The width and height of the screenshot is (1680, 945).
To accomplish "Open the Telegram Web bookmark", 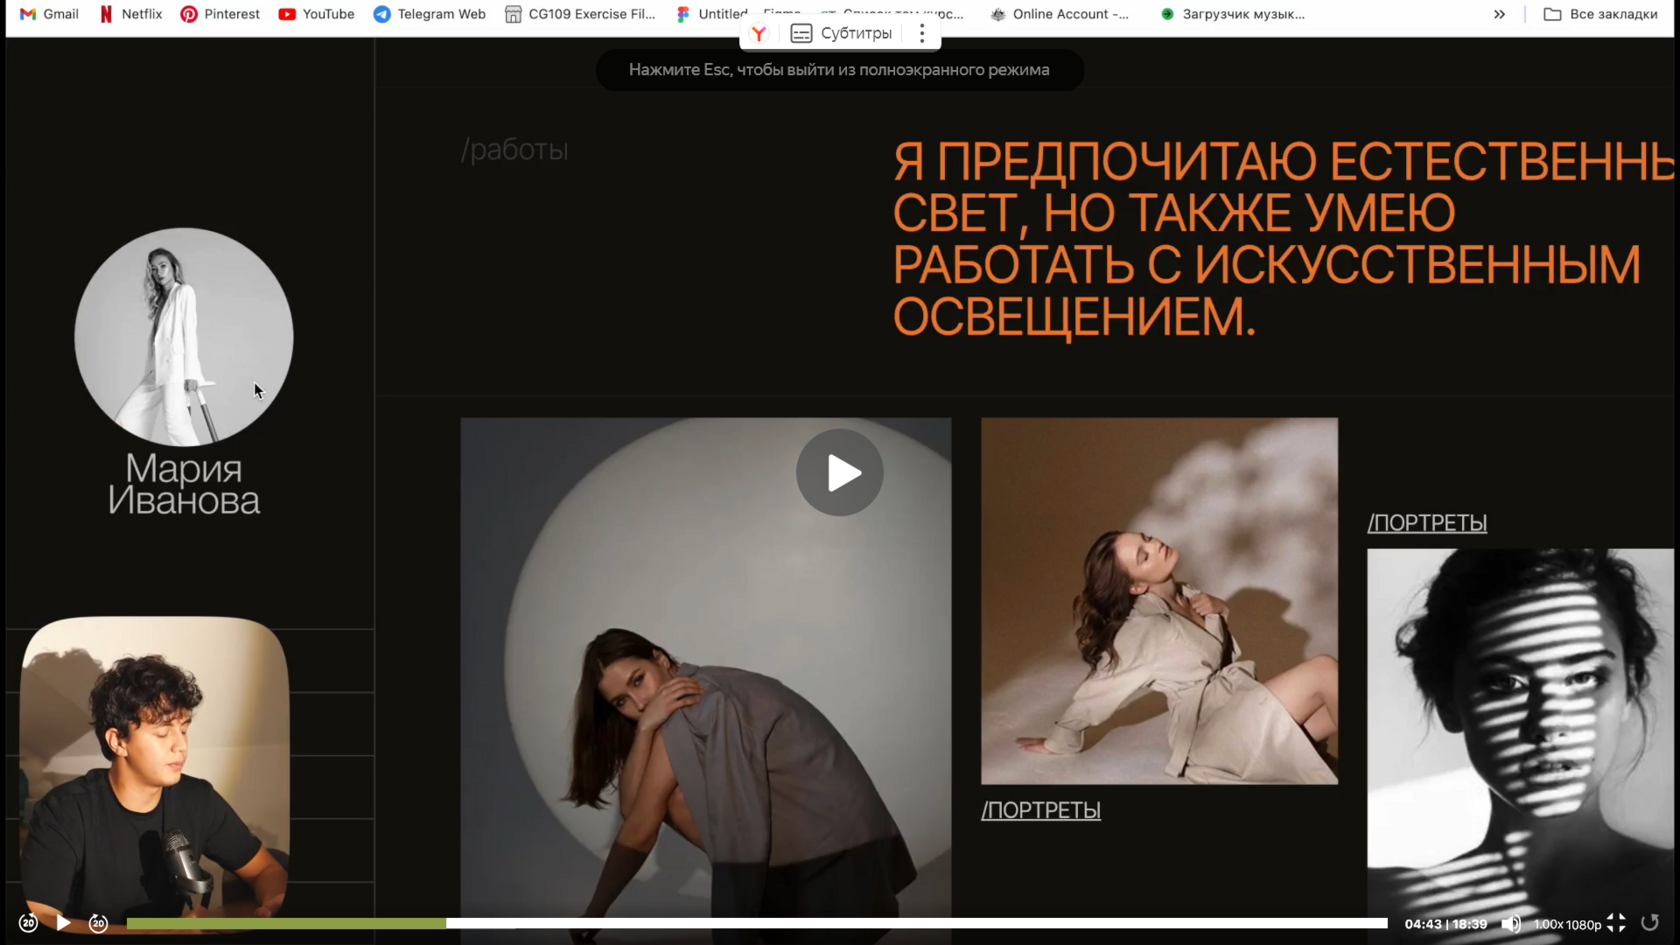I will tap(430, 14).
